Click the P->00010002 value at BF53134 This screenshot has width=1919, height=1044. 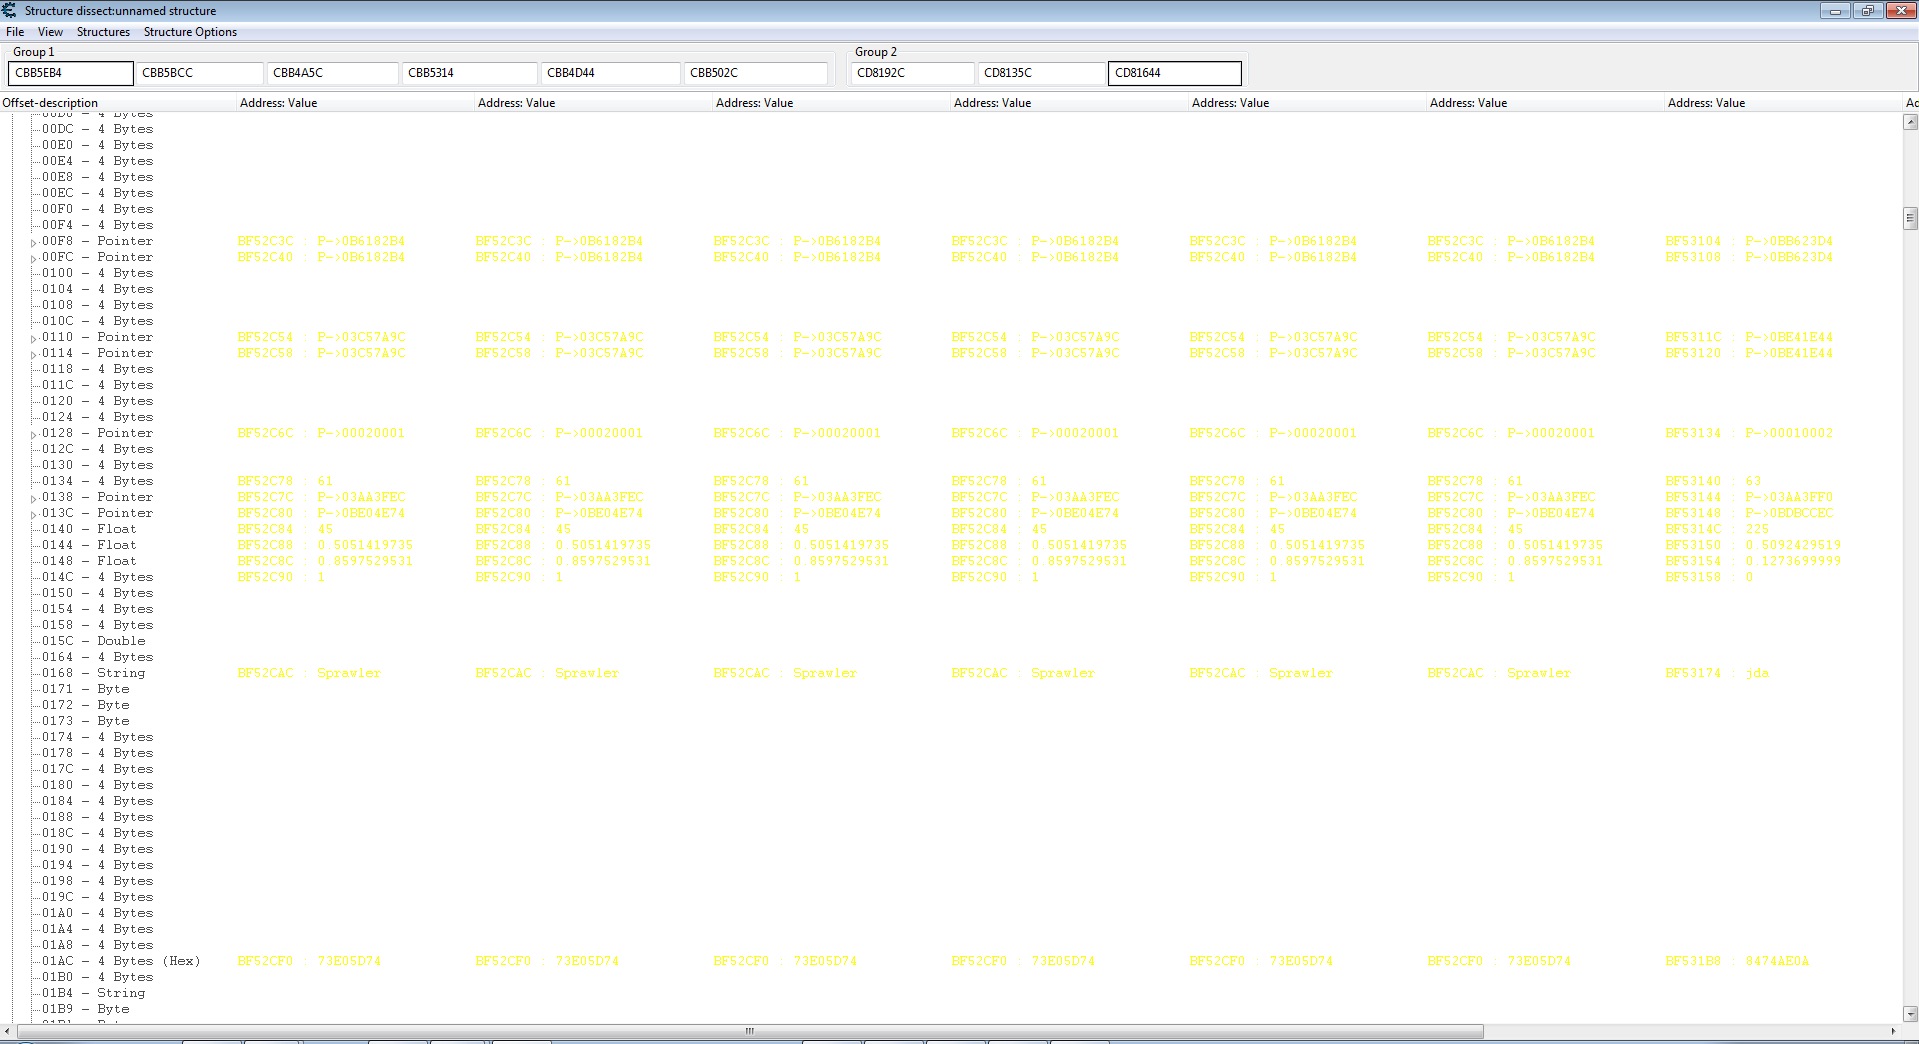tap(1789, 433)
